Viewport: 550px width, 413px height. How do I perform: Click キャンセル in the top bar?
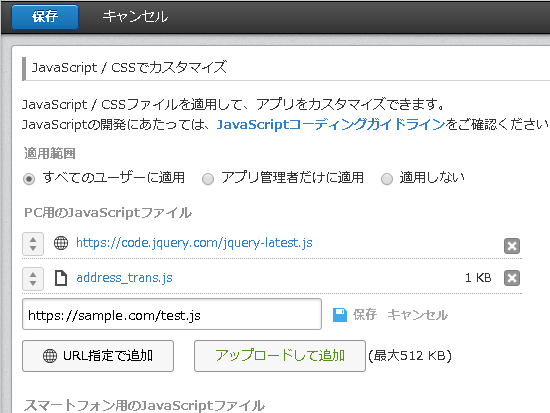[135, 16]
